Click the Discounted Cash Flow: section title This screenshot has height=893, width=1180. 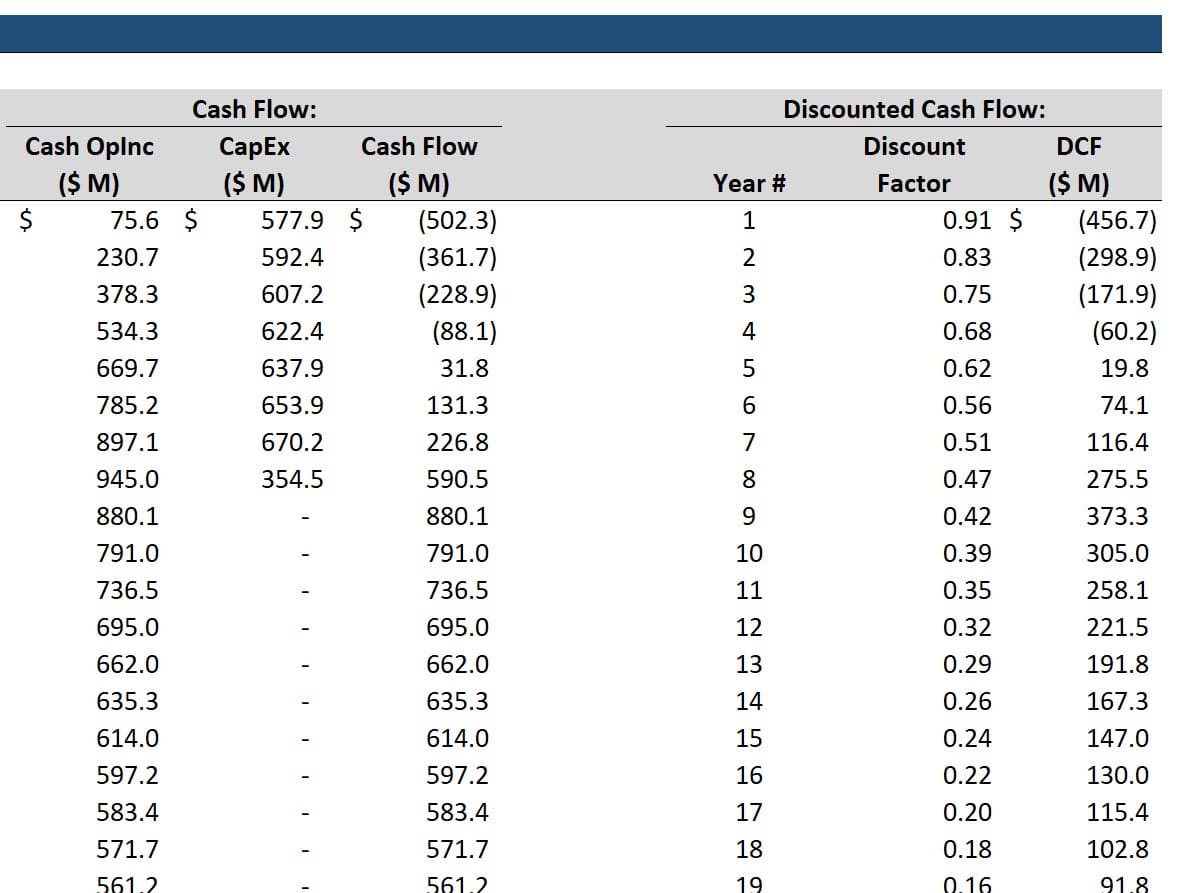coord(913,109)
